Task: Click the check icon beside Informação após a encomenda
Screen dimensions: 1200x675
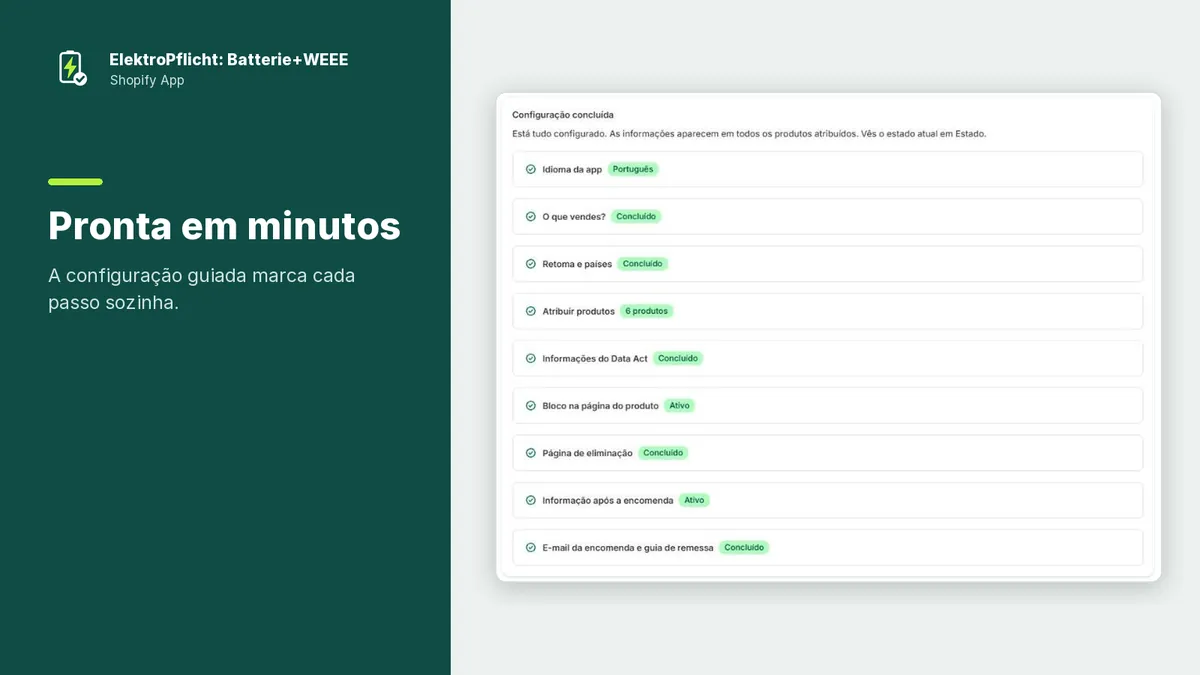Action: pos(531,500)
